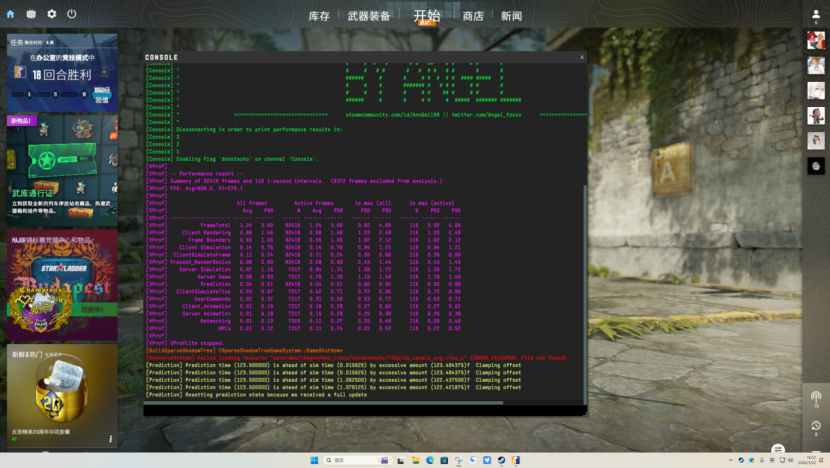
Task: Click the 开始 play tab
Action: 426,16
